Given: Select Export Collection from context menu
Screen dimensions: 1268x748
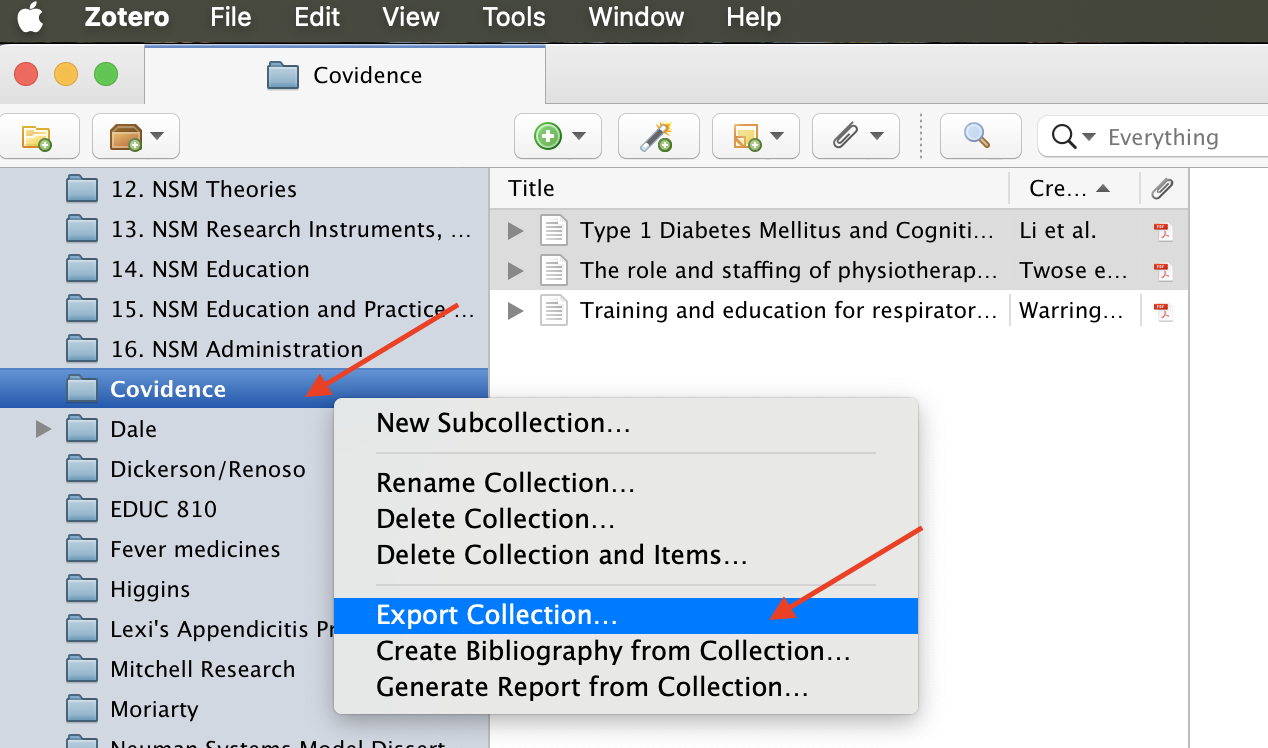Looking at the screenshot, I should pos(496,615).
